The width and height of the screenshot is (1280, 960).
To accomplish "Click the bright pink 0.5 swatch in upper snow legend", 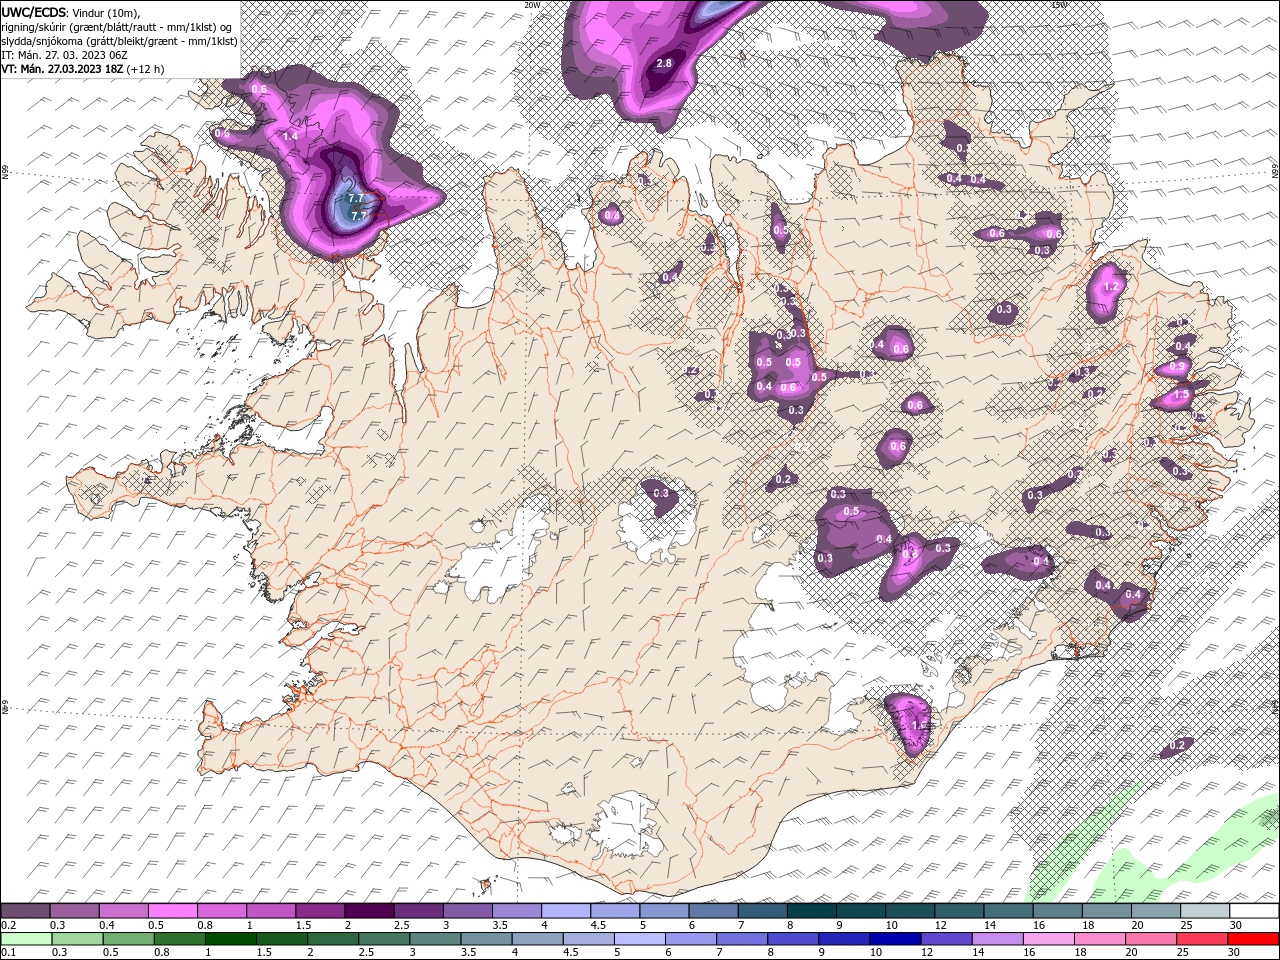I will click(172, 911).
